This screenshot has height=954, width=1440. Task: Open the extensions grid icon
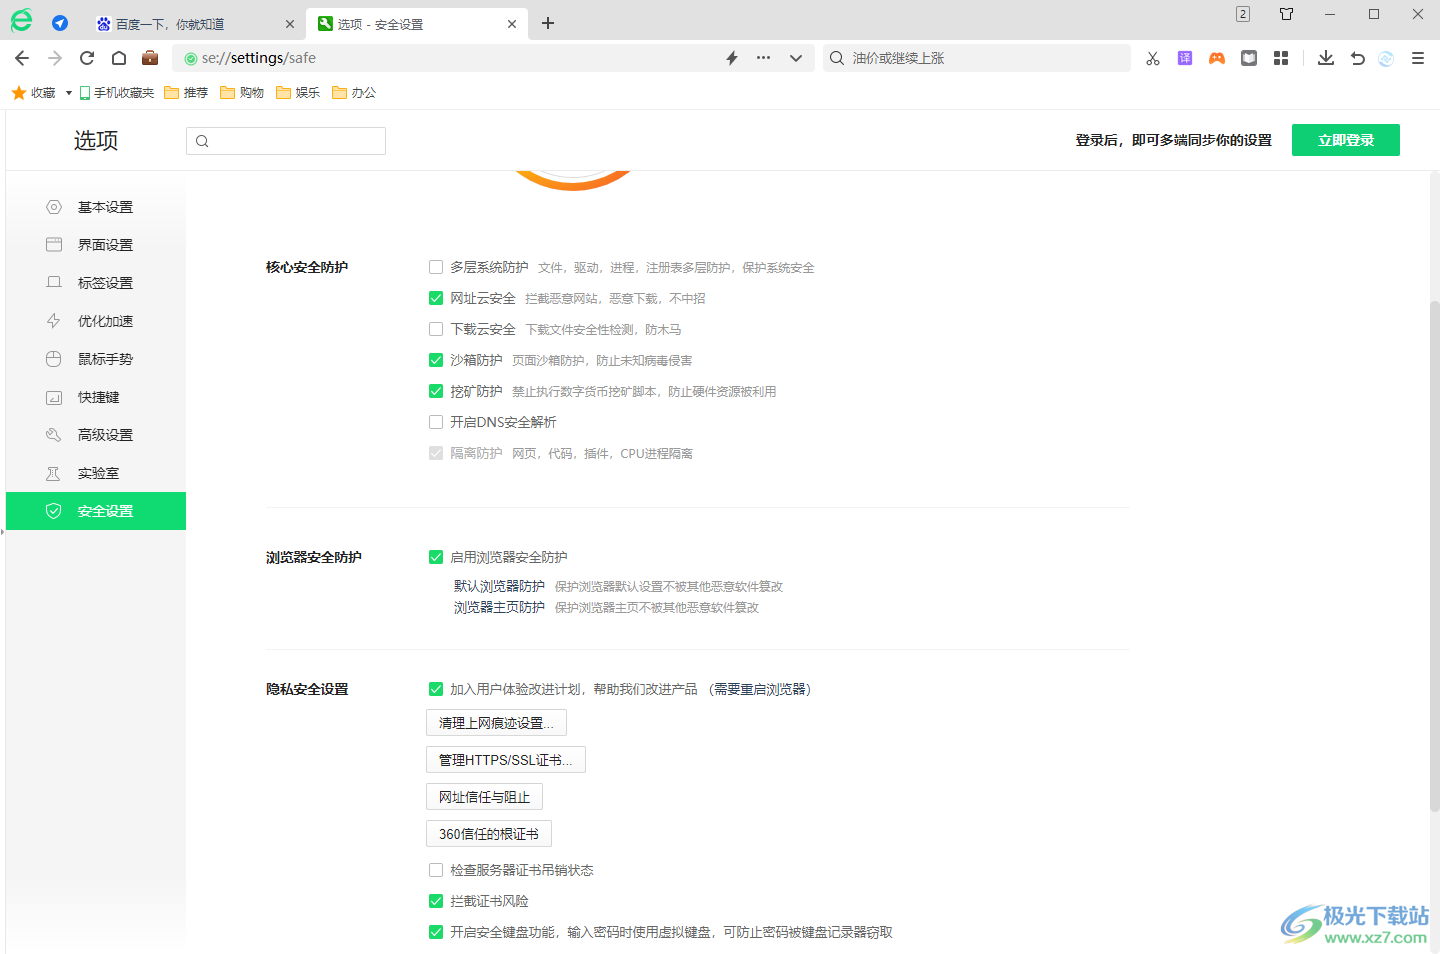click(x=1281, y=58)
